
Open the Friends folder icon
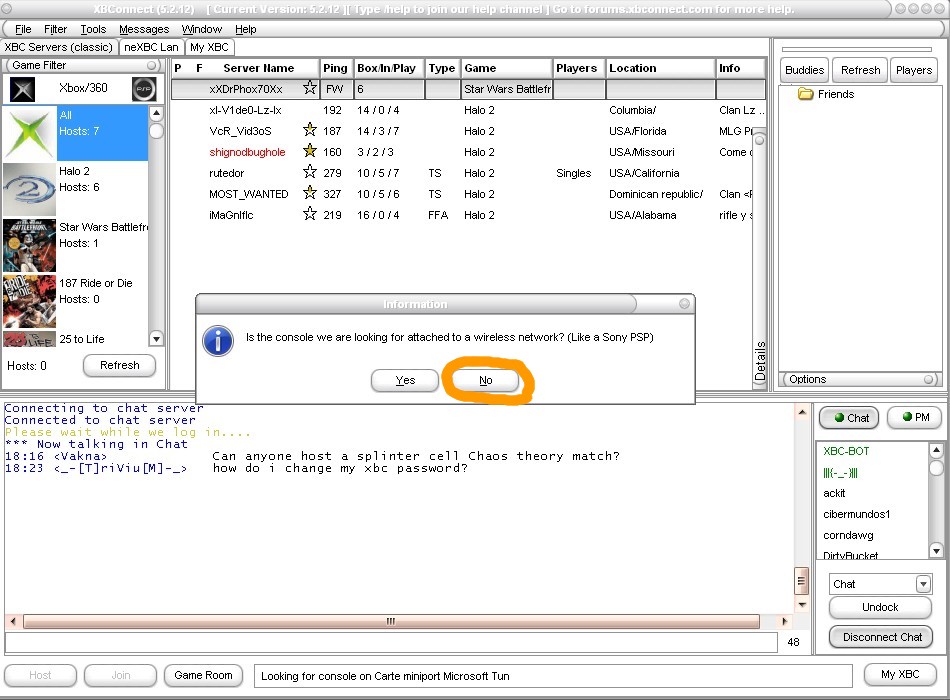[x=805, y=94]
